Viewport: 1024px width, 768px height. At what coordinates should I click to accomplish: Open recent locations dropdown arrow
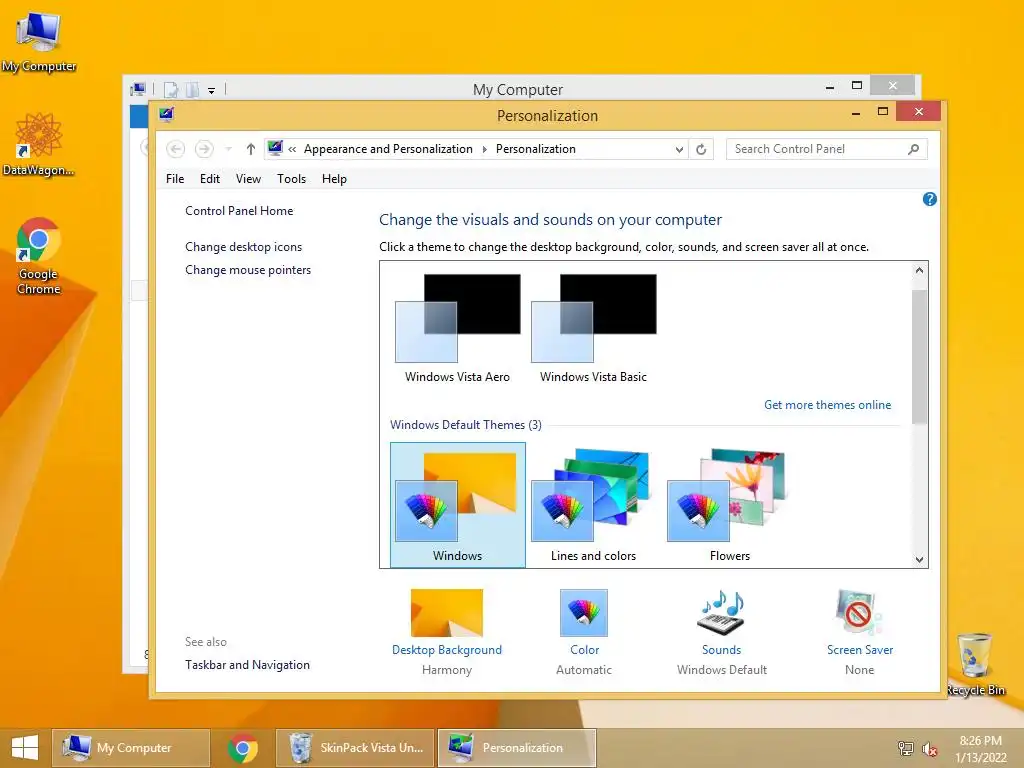point(228,150)
